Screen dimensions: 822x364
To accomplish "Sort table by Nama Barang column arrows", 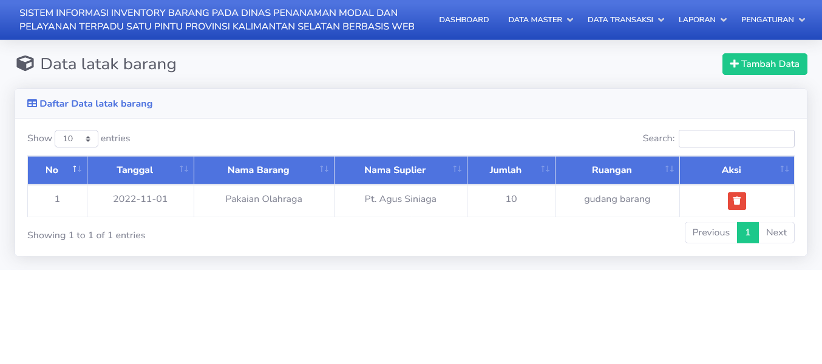I will (324, 169).
